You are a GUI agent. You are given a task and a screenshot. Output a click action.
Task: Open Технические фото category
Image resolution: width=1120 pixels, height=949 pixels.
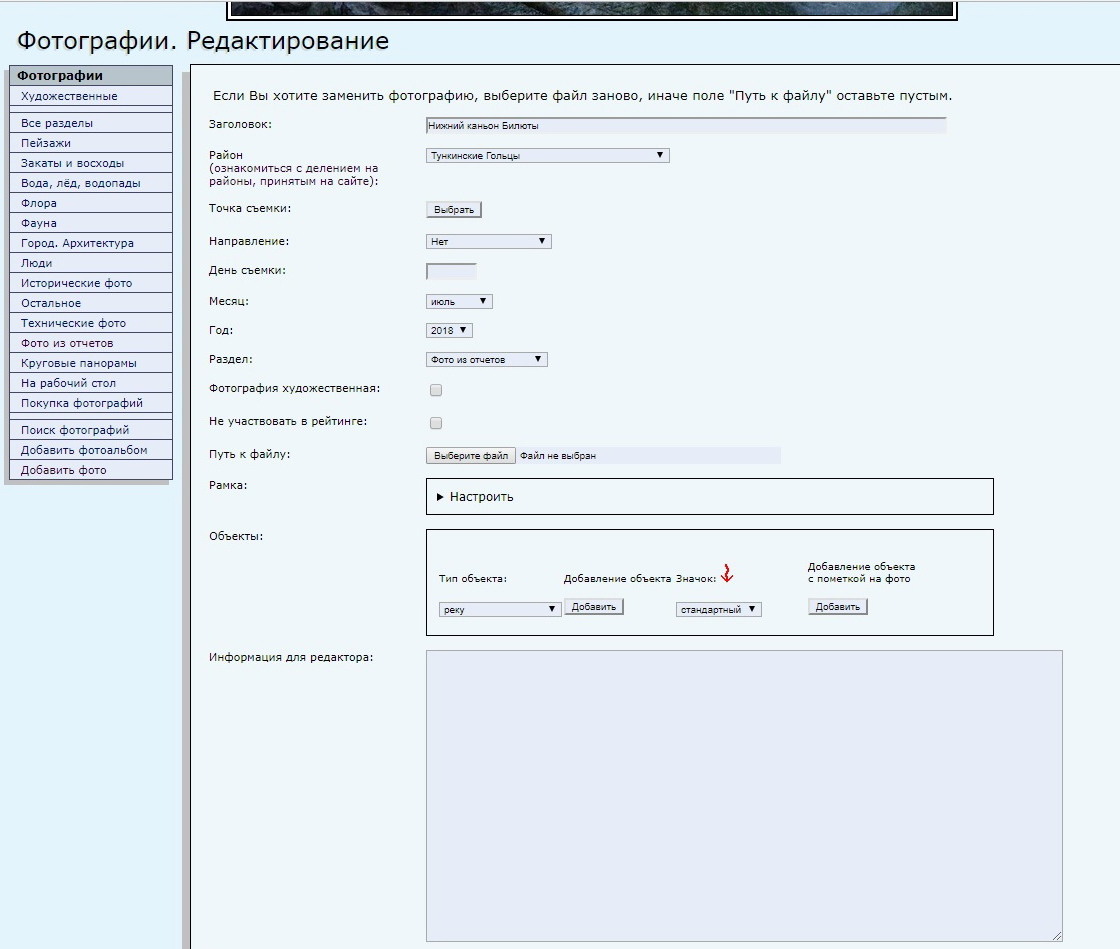tap(91, 323)
